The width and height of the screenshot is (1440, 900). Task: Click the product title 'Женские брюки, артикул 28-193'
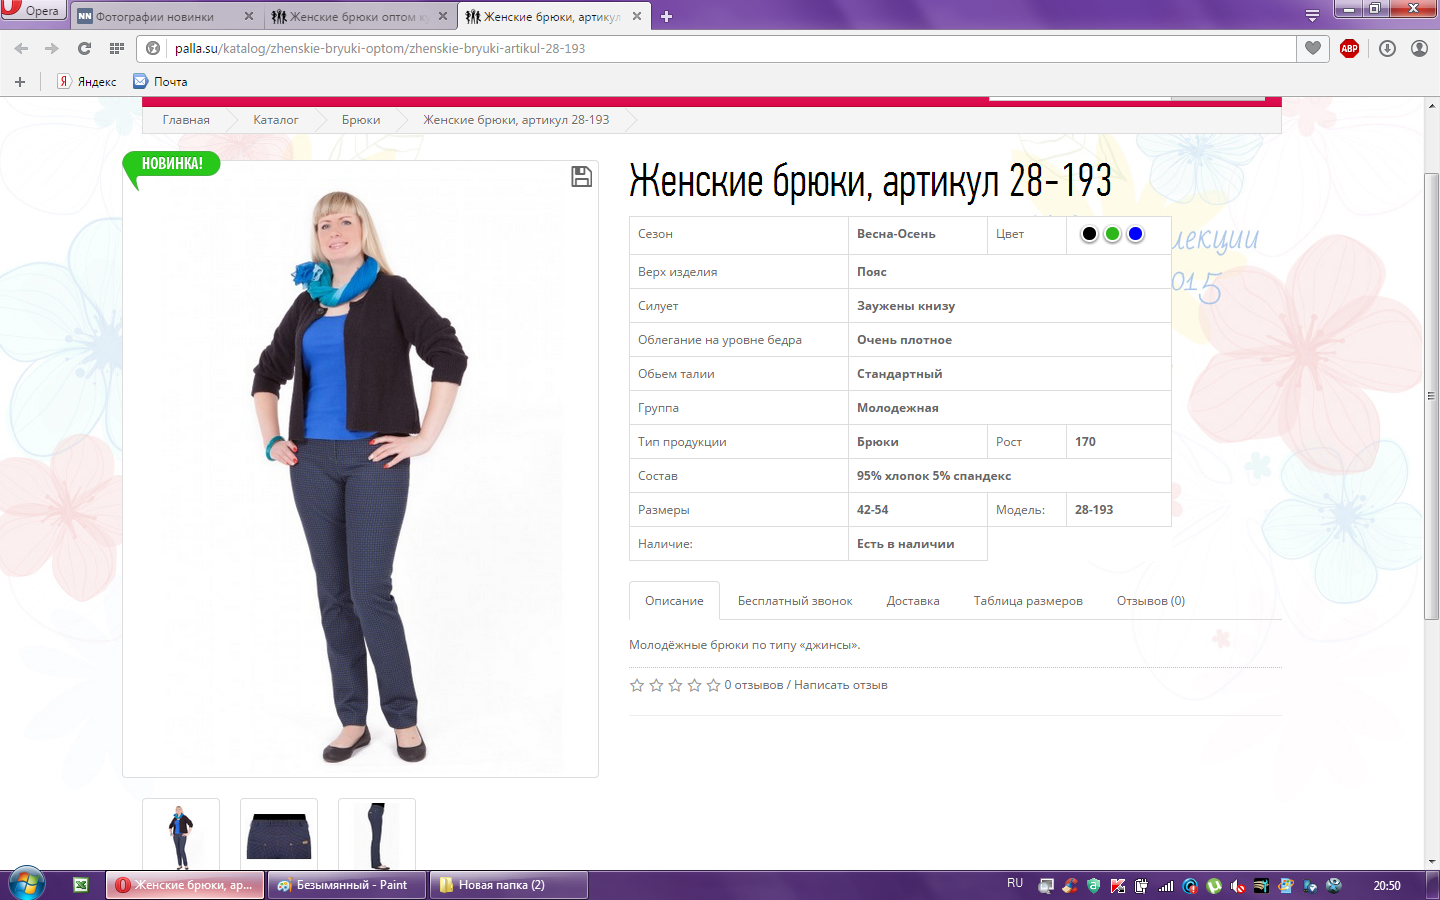tap(870, 181)
